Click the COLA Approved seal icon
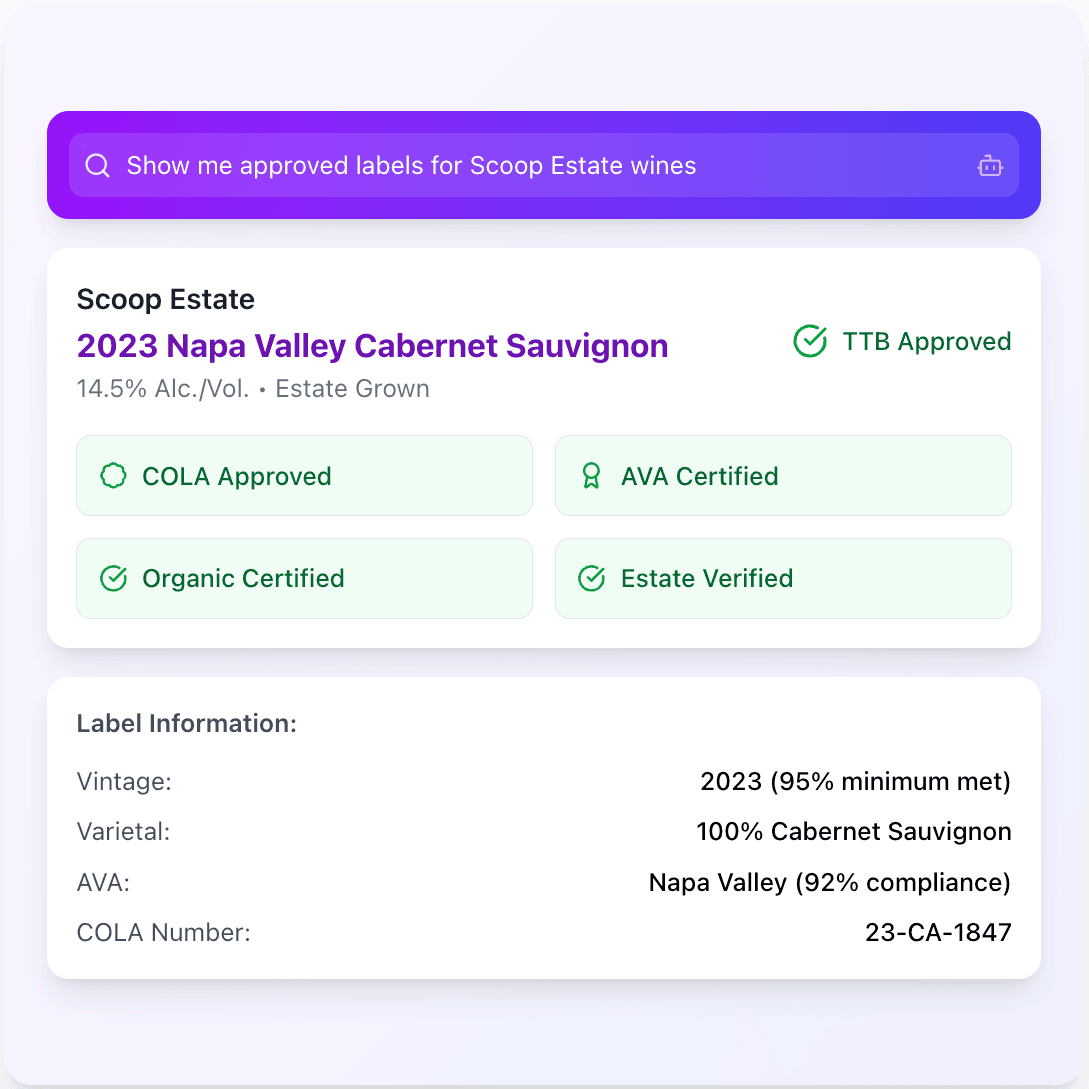Viewport: 1089px width, 1089px height. coord(113,476)
